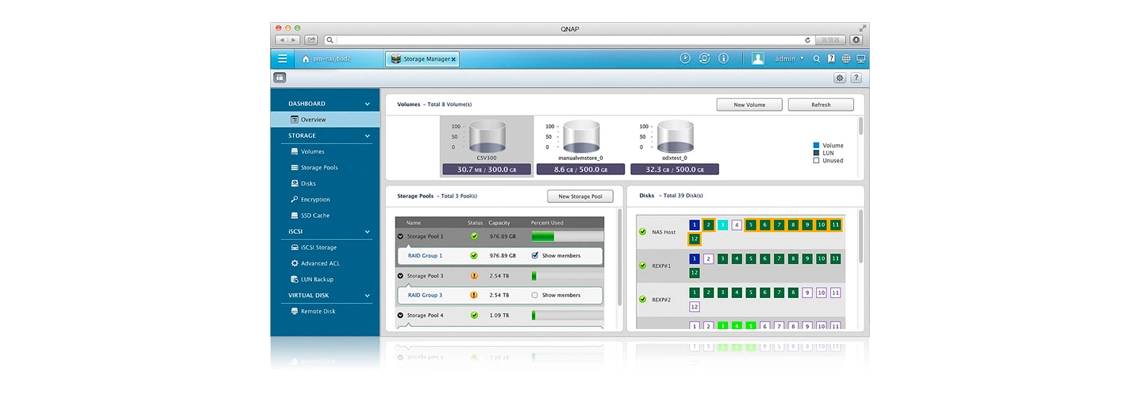Open the language globe icon

coord(846,59)
